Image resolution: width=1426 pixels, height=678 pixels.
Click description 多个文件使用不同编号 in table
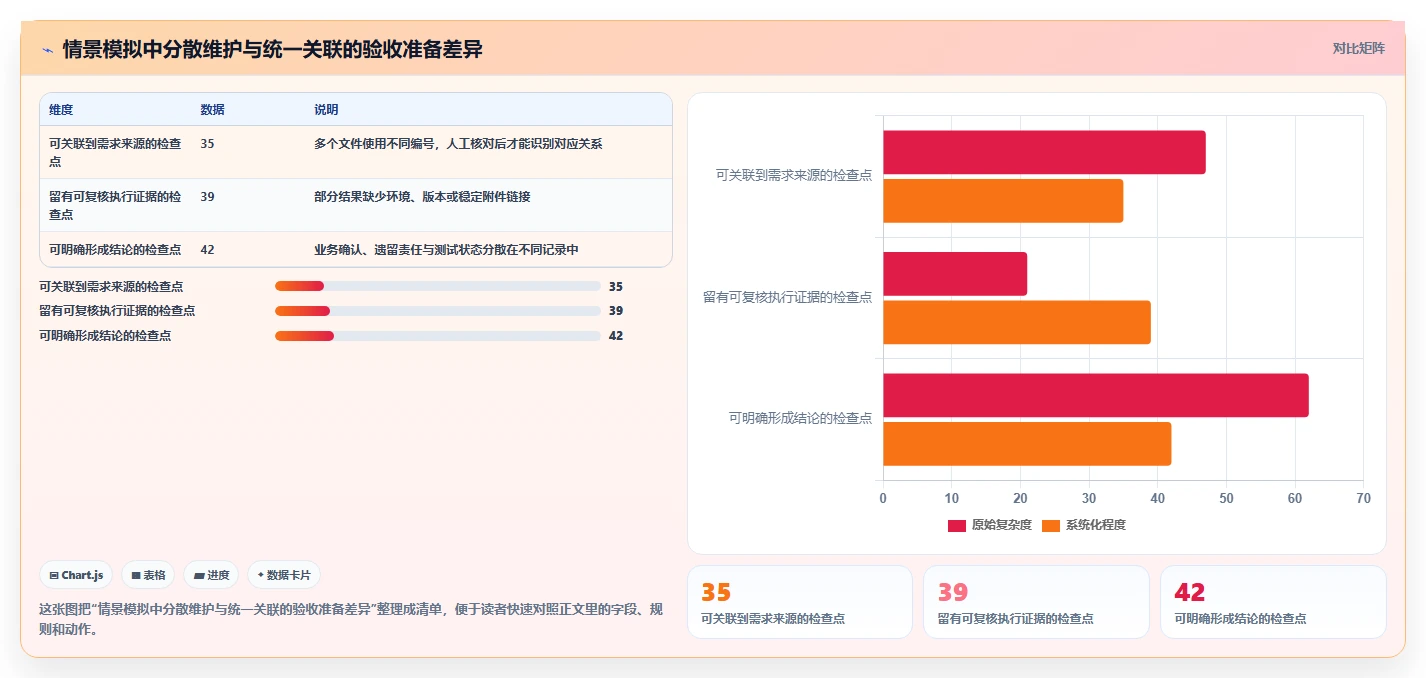(x=458, y=144)
